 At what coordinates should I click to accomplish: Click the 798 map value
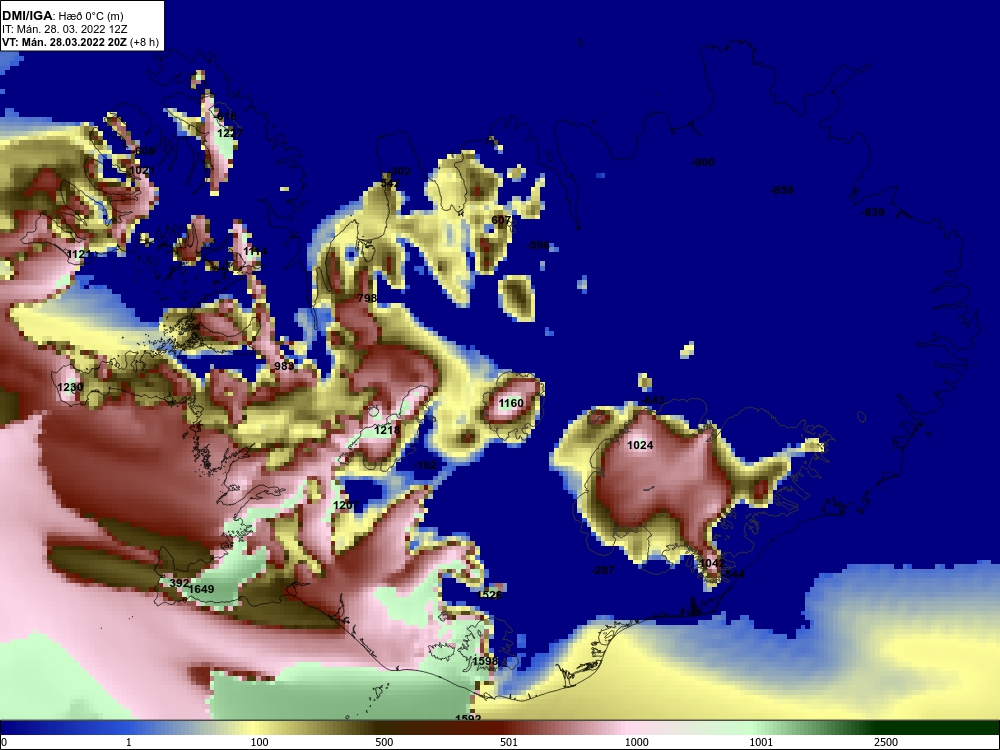point(367,298)
